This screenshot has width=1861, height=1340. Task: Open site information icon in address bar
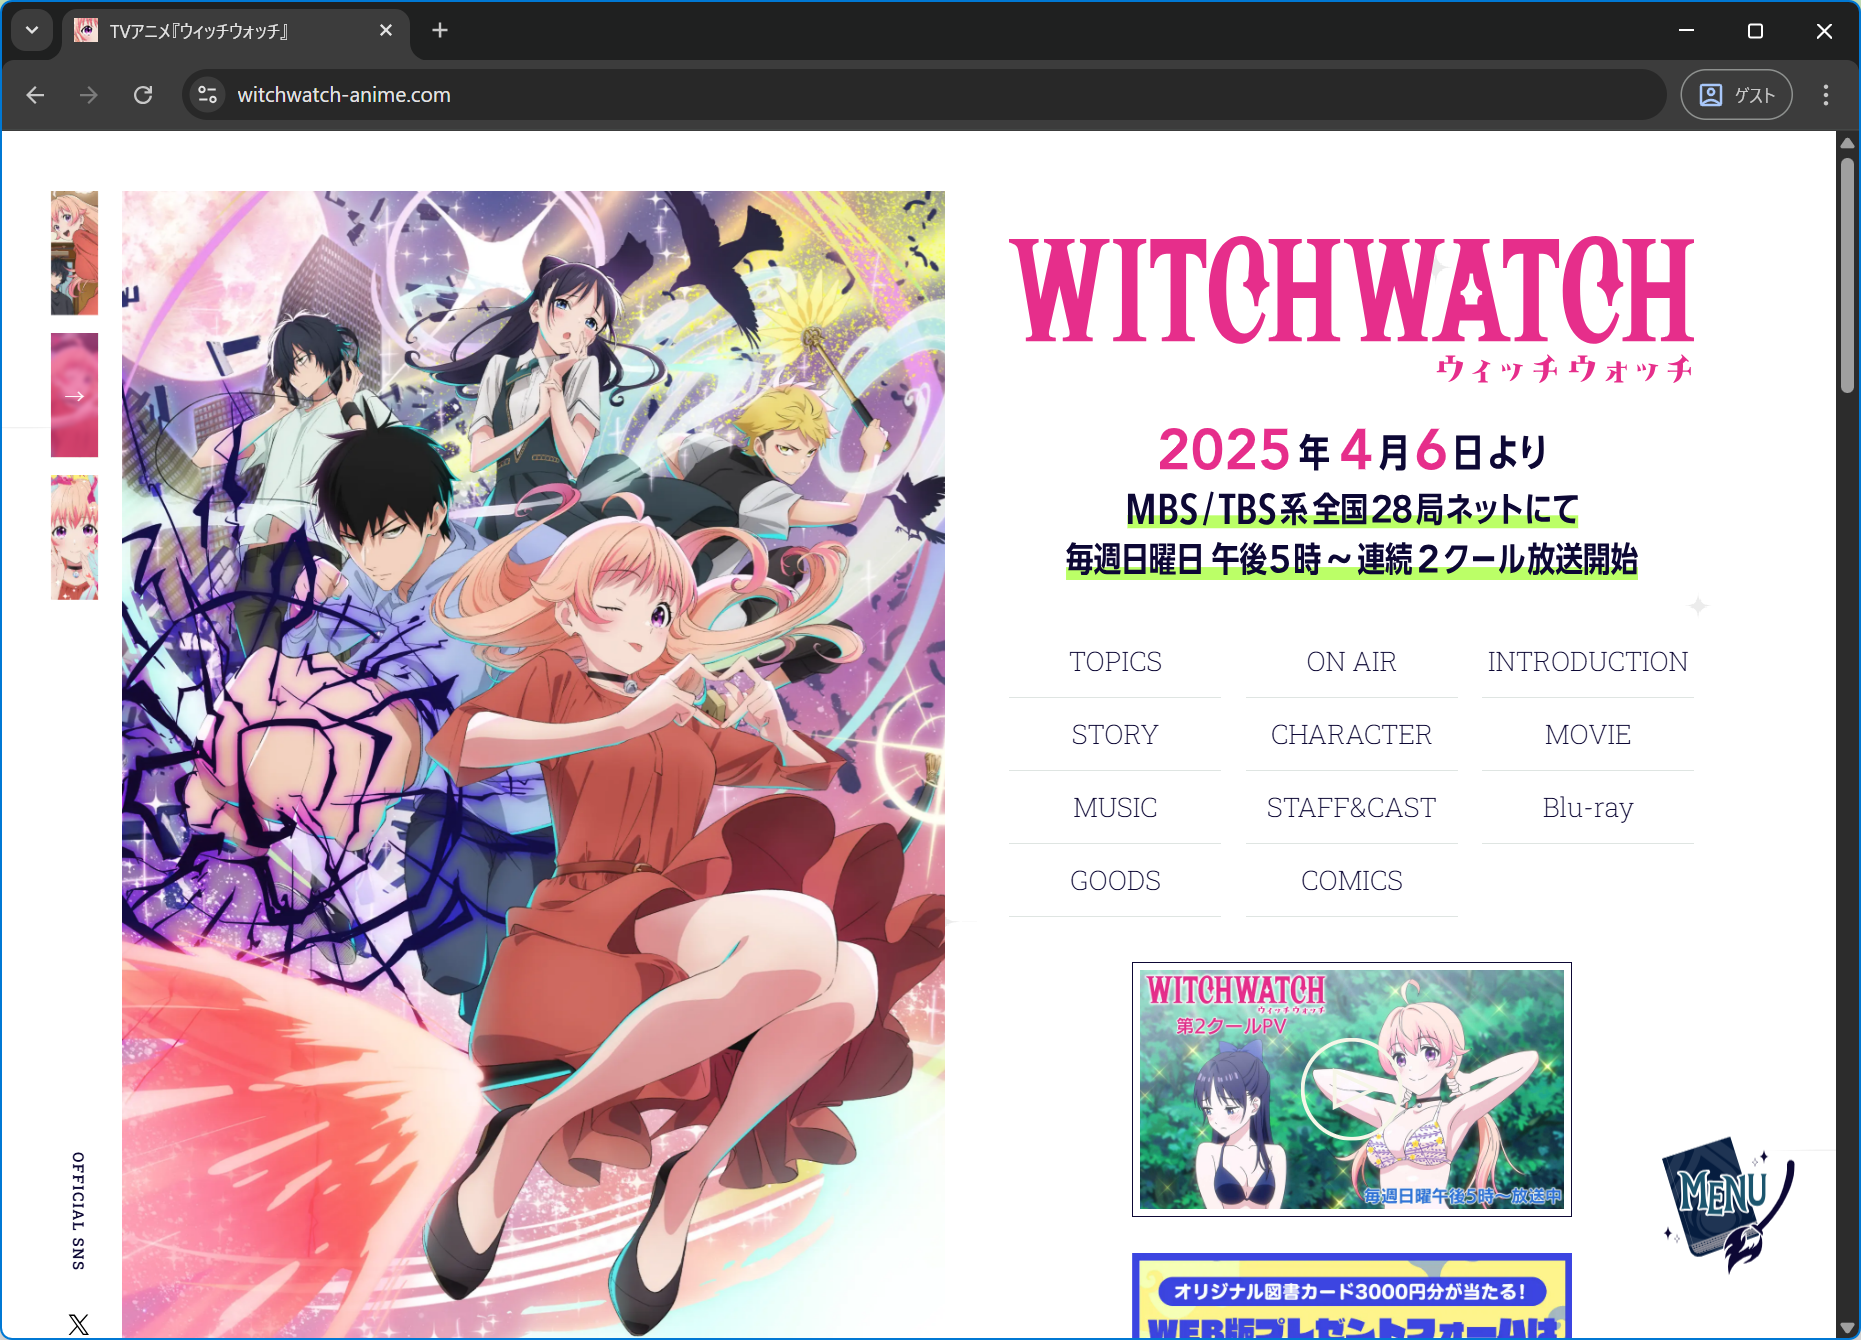[x=207, y=95]
